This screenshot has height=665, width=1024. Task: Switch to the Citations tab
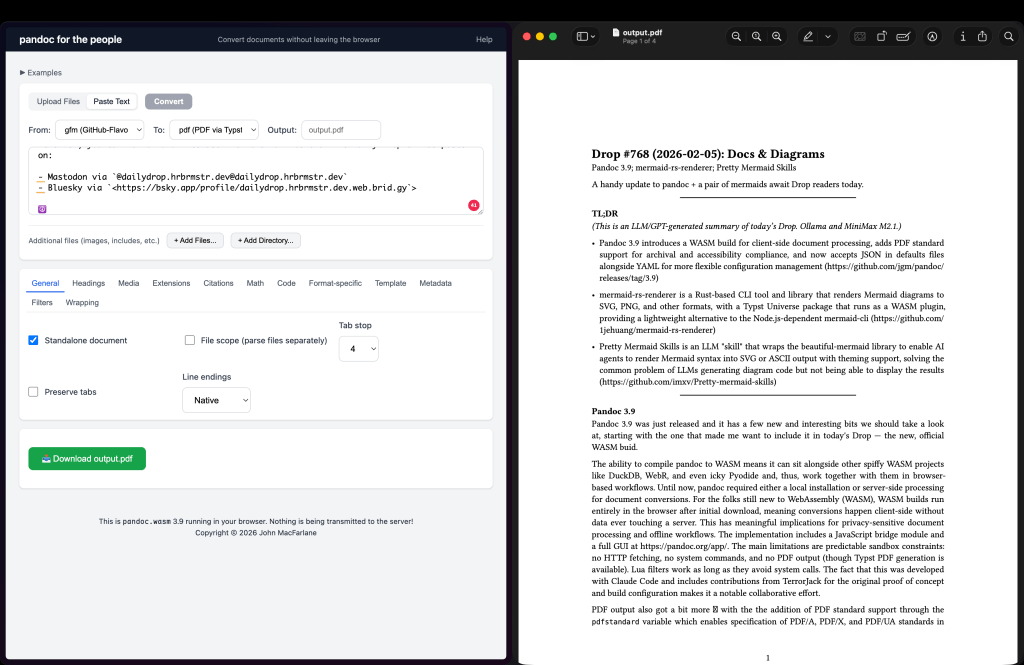[218, 283]
